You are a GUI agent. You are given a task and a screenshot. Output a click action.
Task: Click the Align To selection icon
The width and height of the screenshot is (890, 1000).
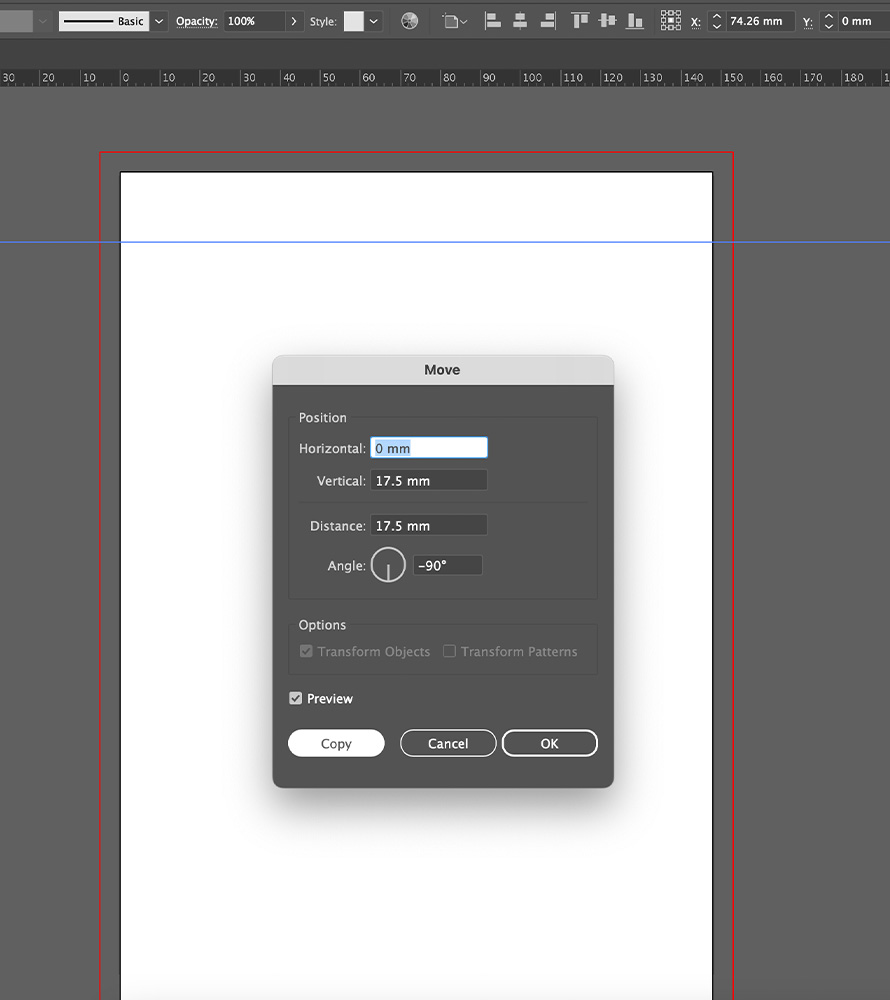(455, 21)
